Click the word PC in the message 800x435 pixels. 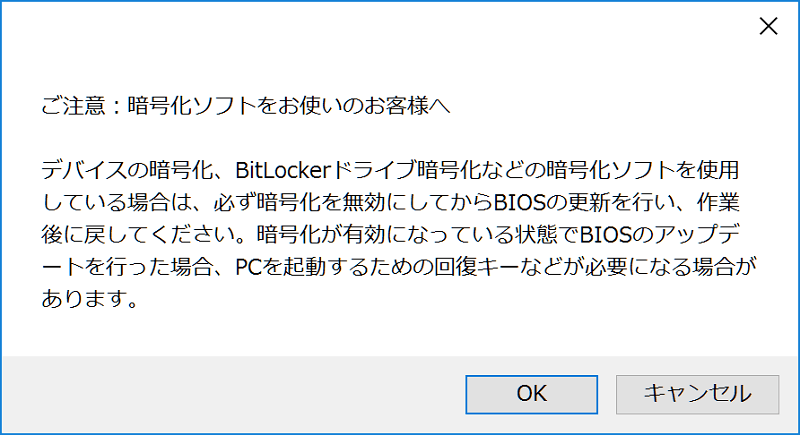248,267
